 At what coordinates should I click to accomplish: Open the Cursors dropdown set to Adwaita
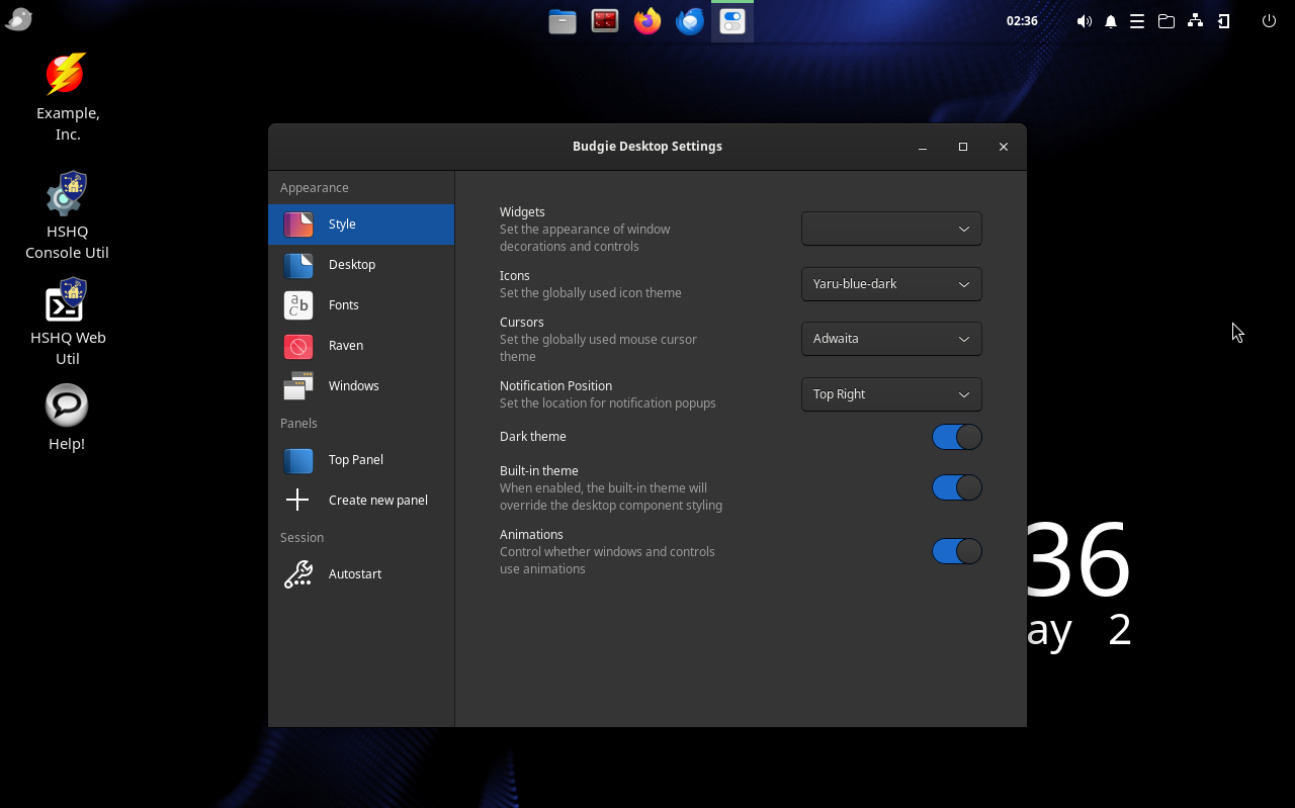click(891, 339)
